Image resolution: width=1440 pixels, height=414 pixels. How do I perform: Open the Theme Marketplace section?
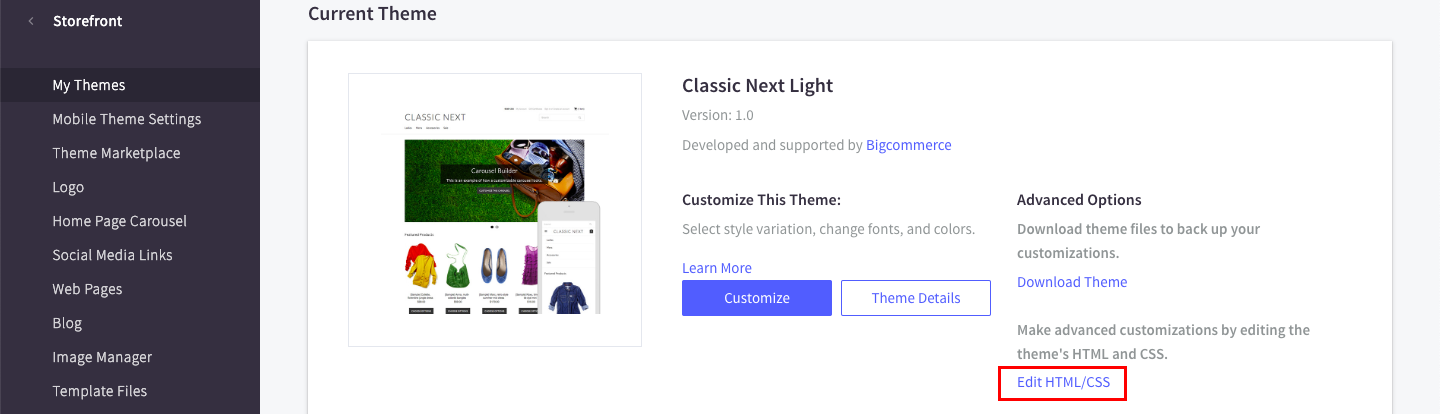(x=116, y=153)
